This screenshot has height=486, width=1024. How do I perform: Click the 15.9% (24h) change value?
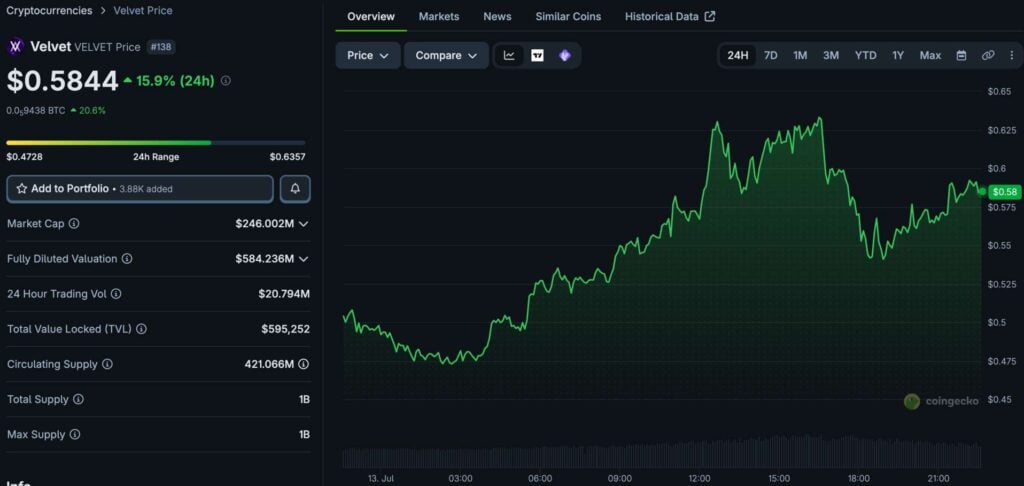[x=174, y=81]
